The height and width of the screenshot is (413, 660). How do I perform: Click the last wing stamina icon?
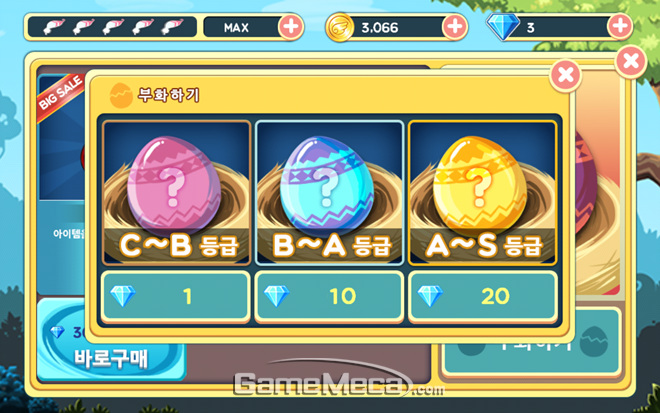click(x=173, y=27)
